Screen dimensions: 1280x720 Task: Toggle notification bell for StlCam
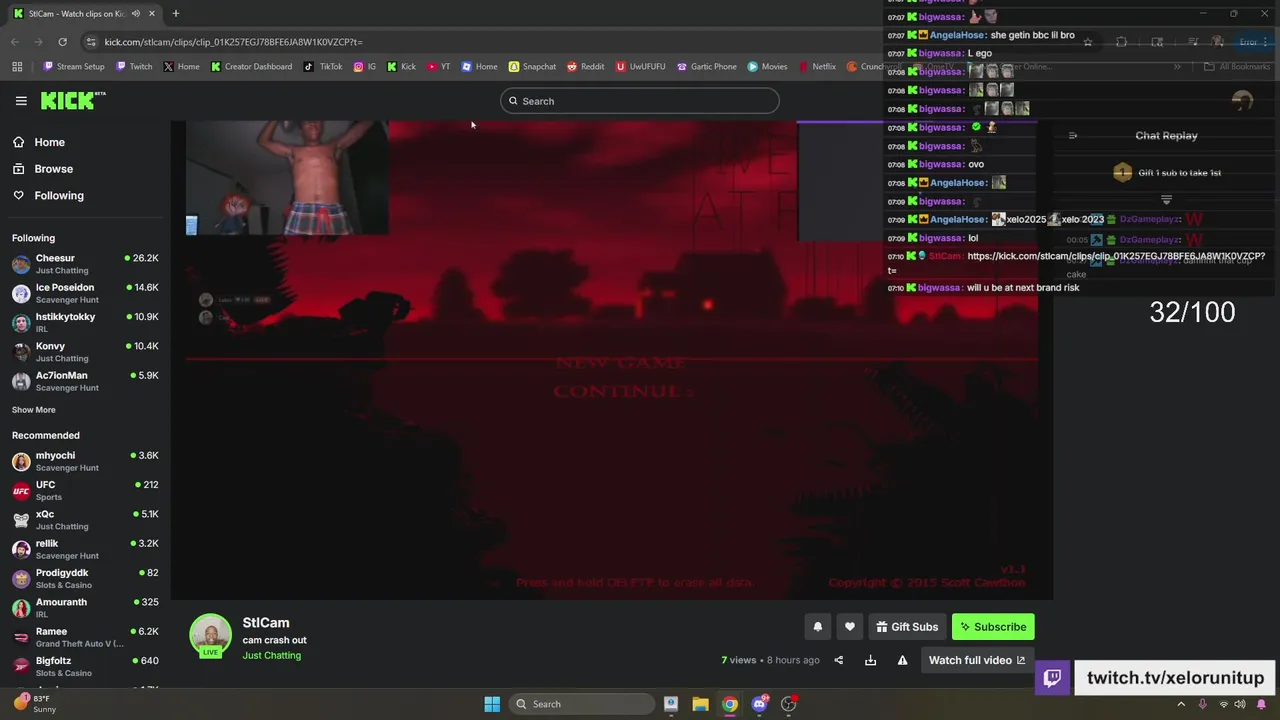tap(817, 627)
